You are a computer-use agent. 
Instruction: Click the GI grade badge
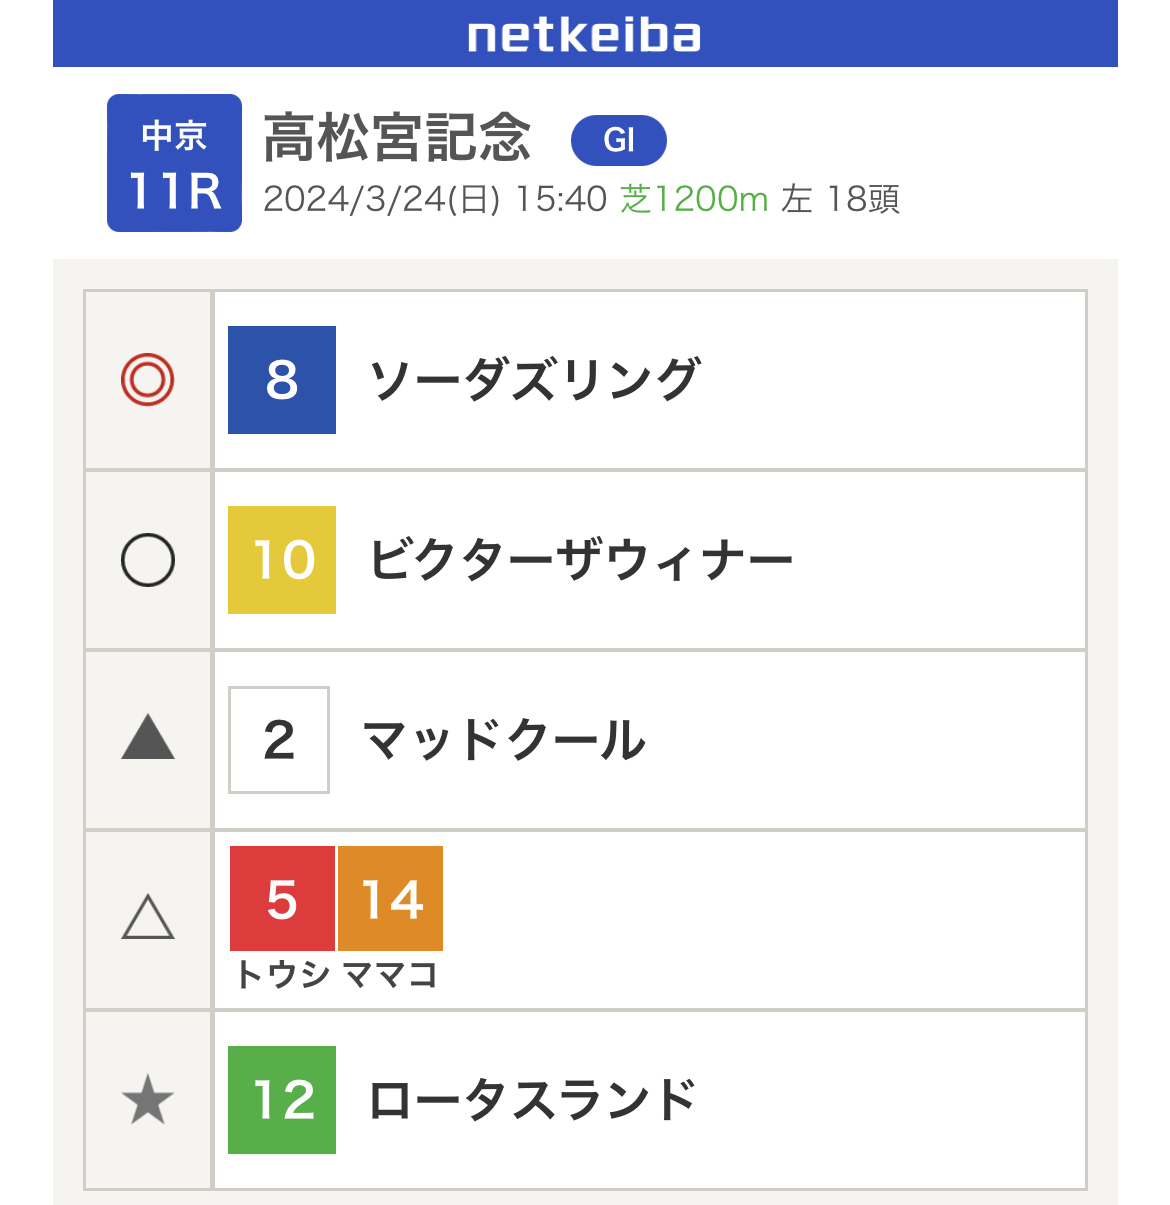[x=618, y=140]
